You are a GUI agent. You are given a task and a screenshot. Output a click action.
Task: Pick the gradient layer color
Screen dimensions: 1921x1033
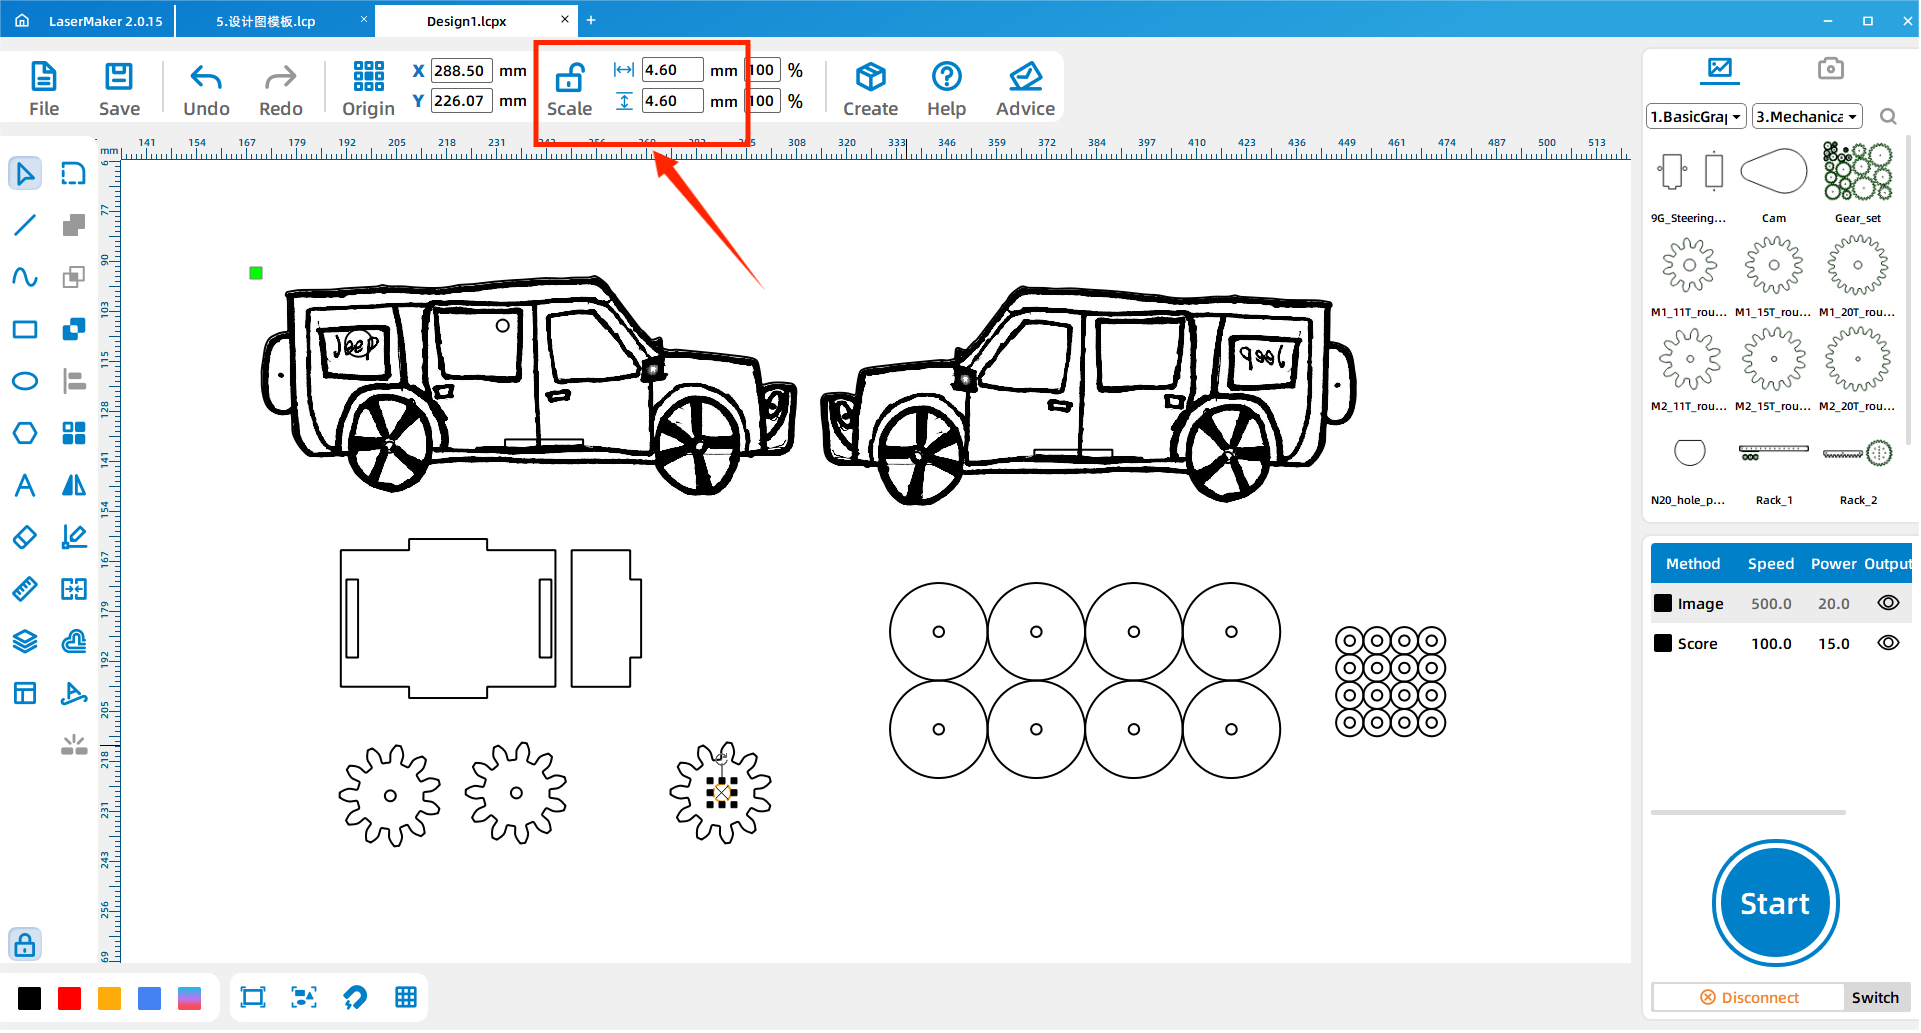point(190,998)
